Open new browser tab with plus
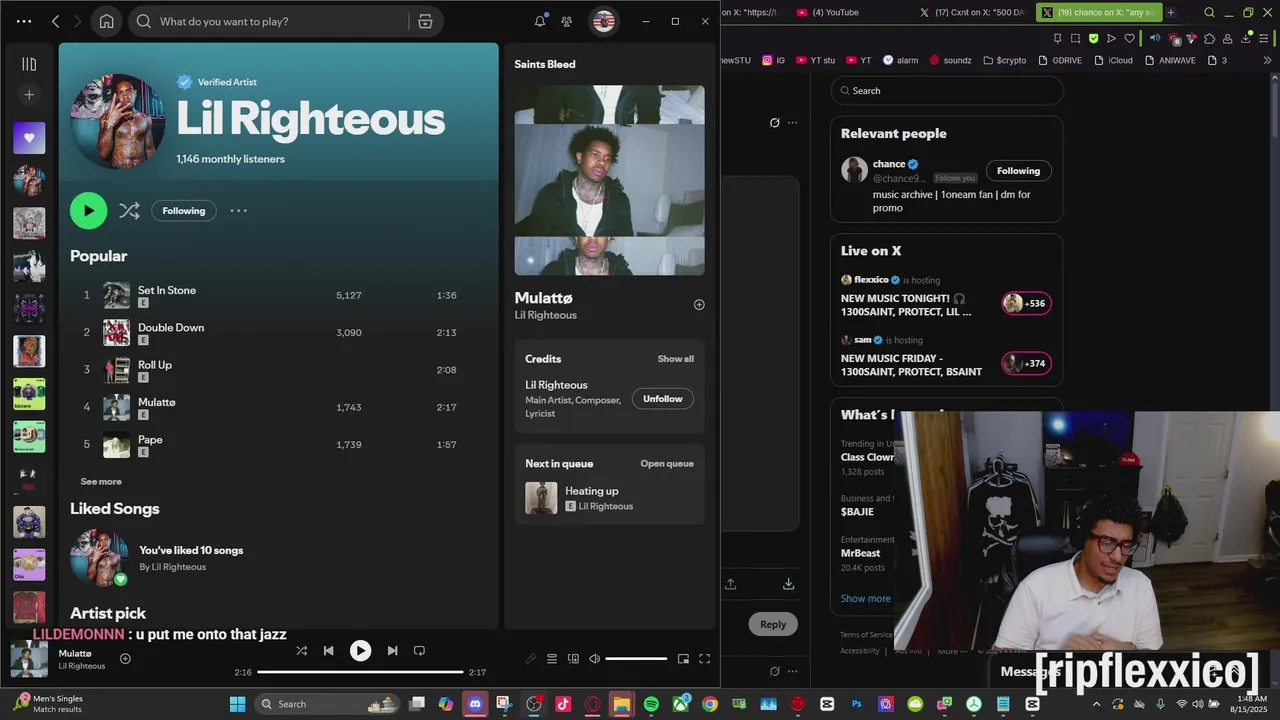 tap(1171, 12)
